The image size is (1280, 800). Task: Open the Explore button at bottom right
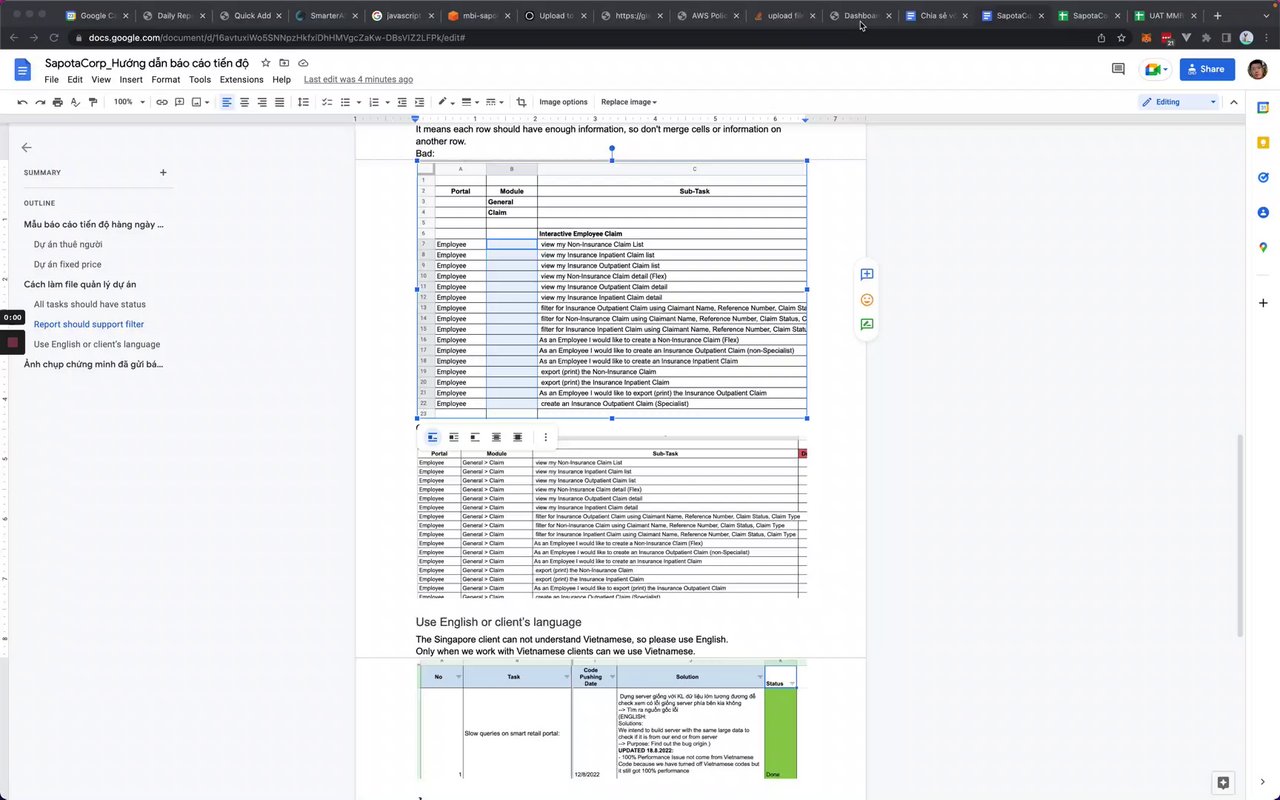tap(1223, 782)
